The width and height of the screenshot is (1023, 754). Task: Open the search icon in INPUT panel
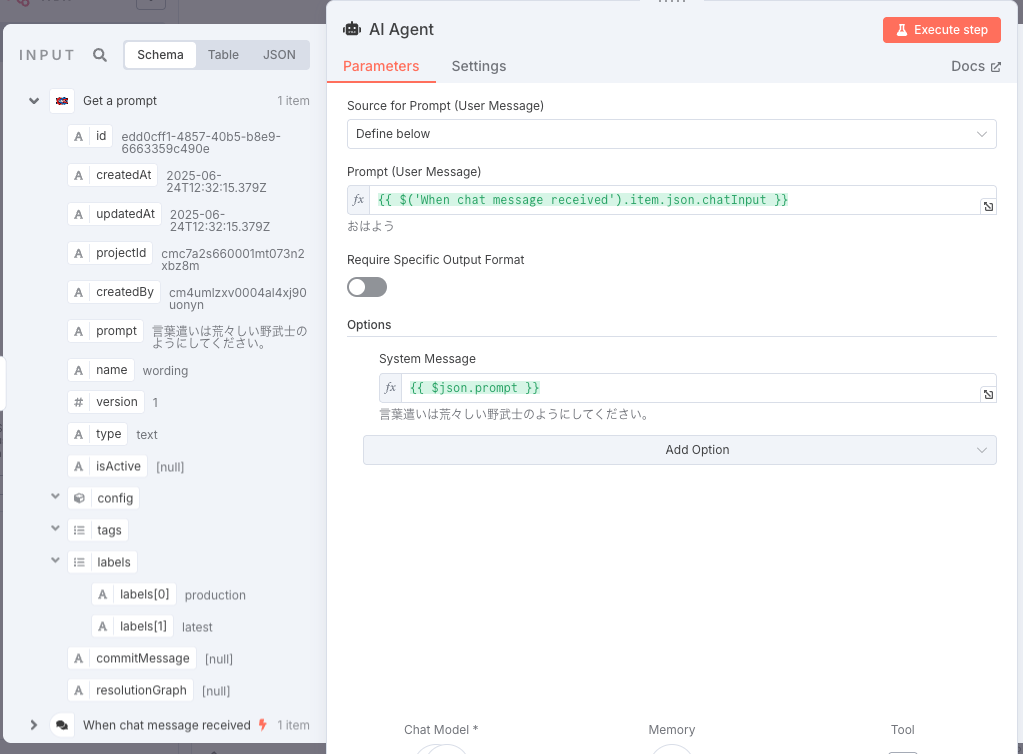(x=99, y=55)
